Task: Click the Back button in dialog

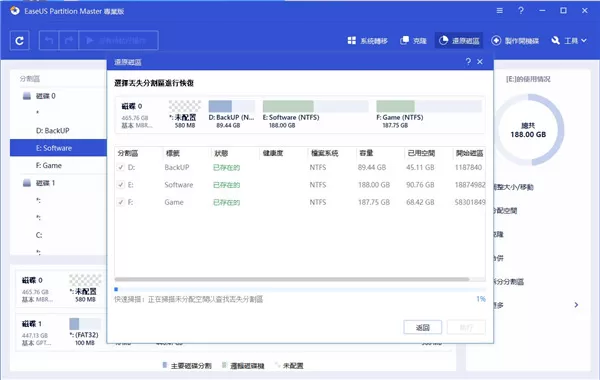Action: click(x=422, y=328)
